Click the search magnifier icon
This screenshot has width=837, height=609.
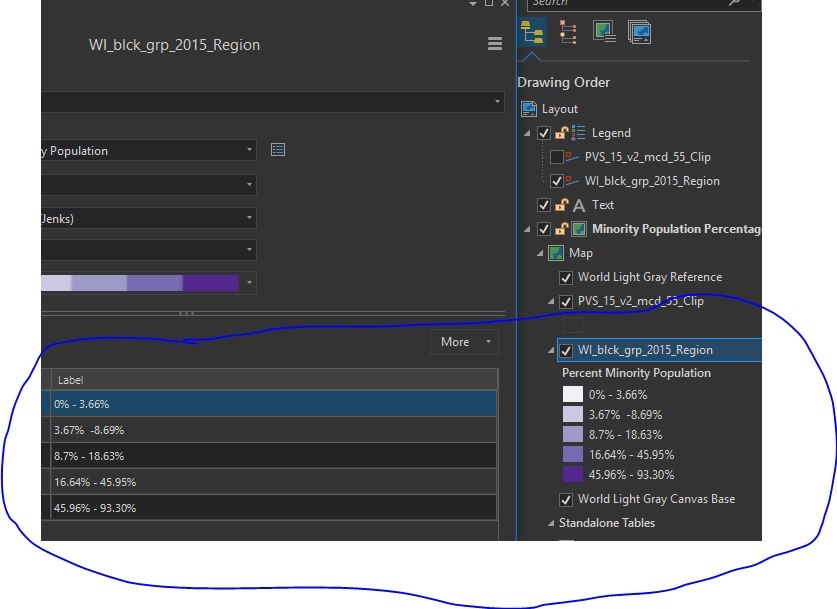tap(735, 3)
